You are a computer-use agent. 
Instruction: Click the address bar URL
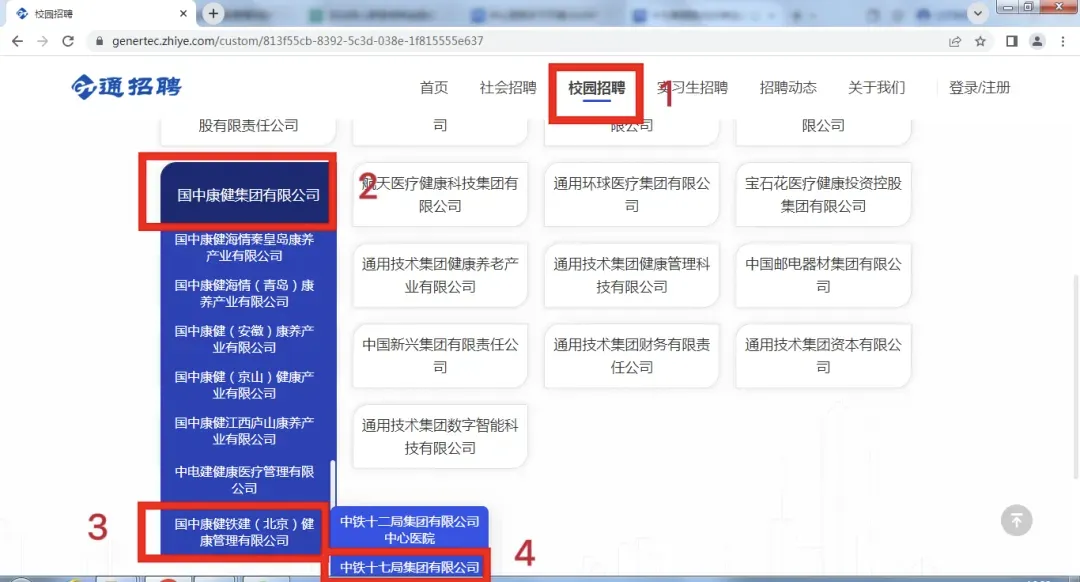[298, 41]
